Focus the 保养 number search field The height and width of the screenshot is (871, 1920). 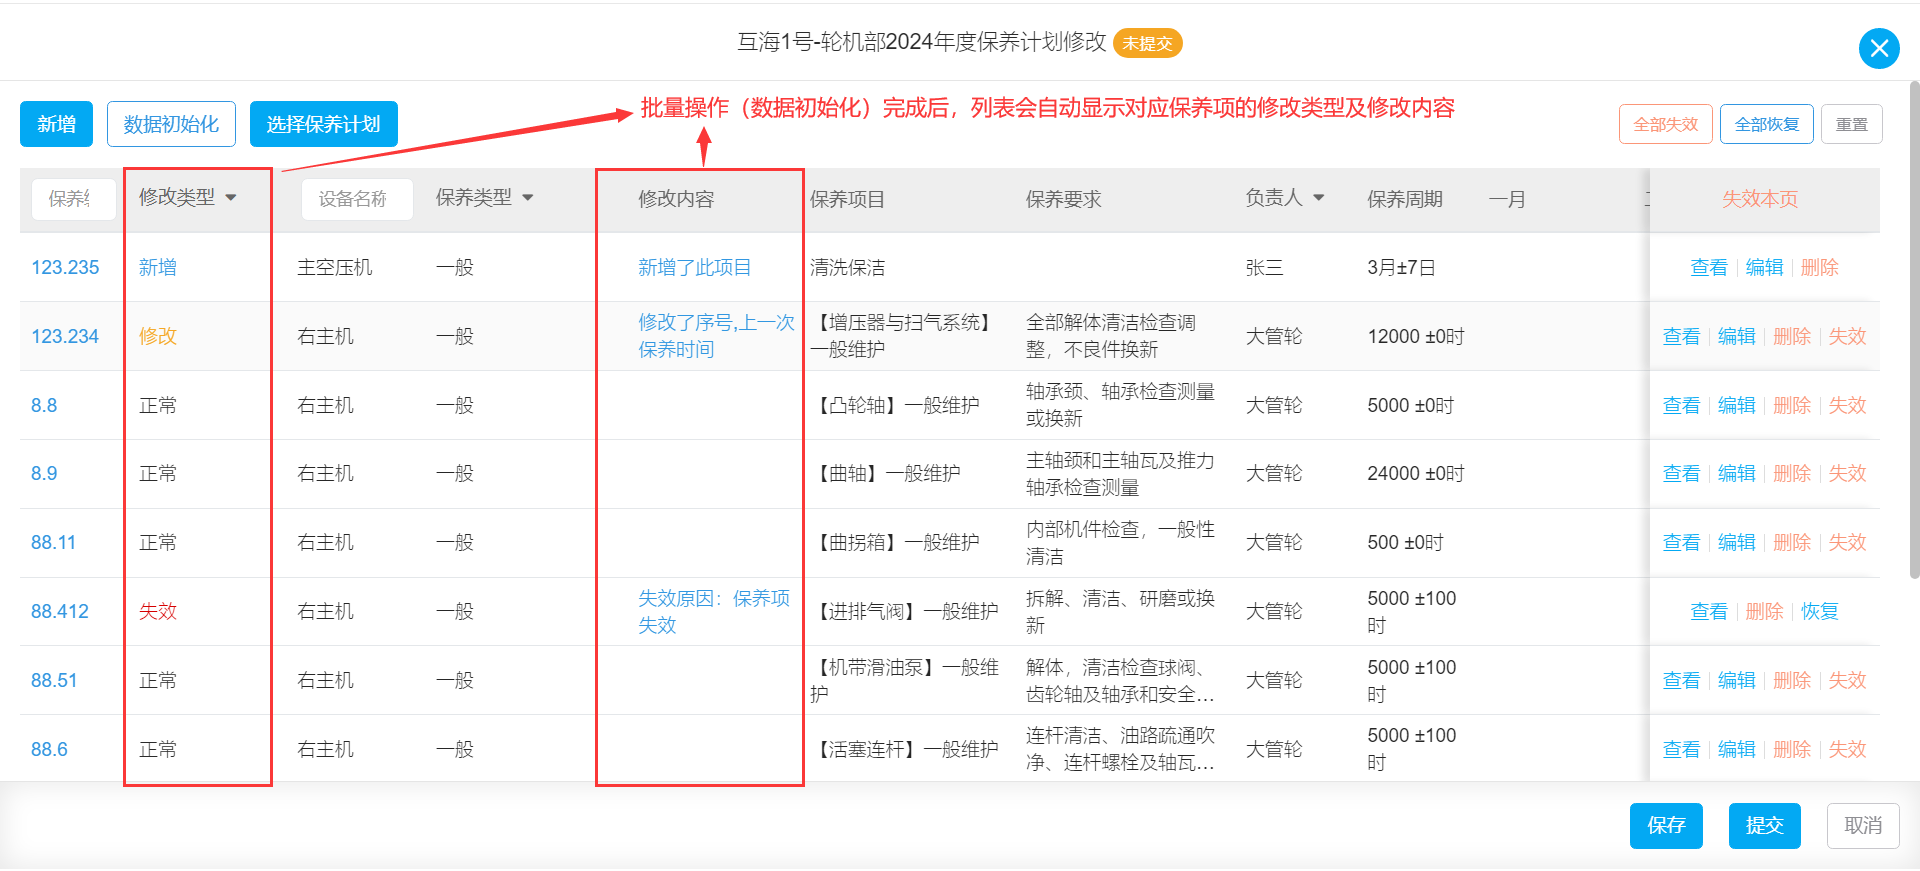pyautogui.click(x=73, y=199)
